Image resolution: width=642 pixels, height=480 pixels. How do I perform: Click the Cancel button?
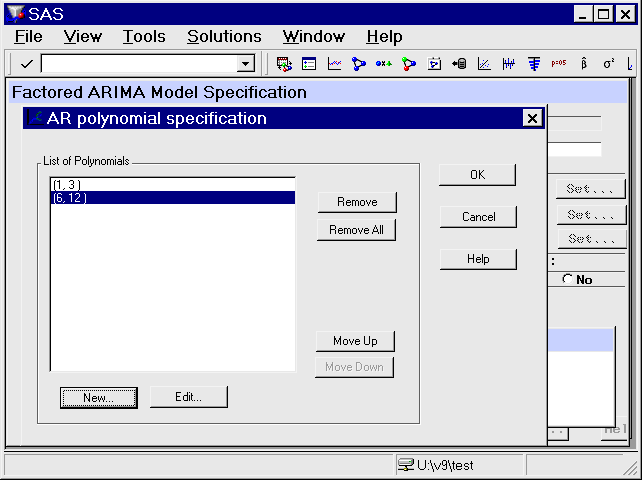click(478, 217)
